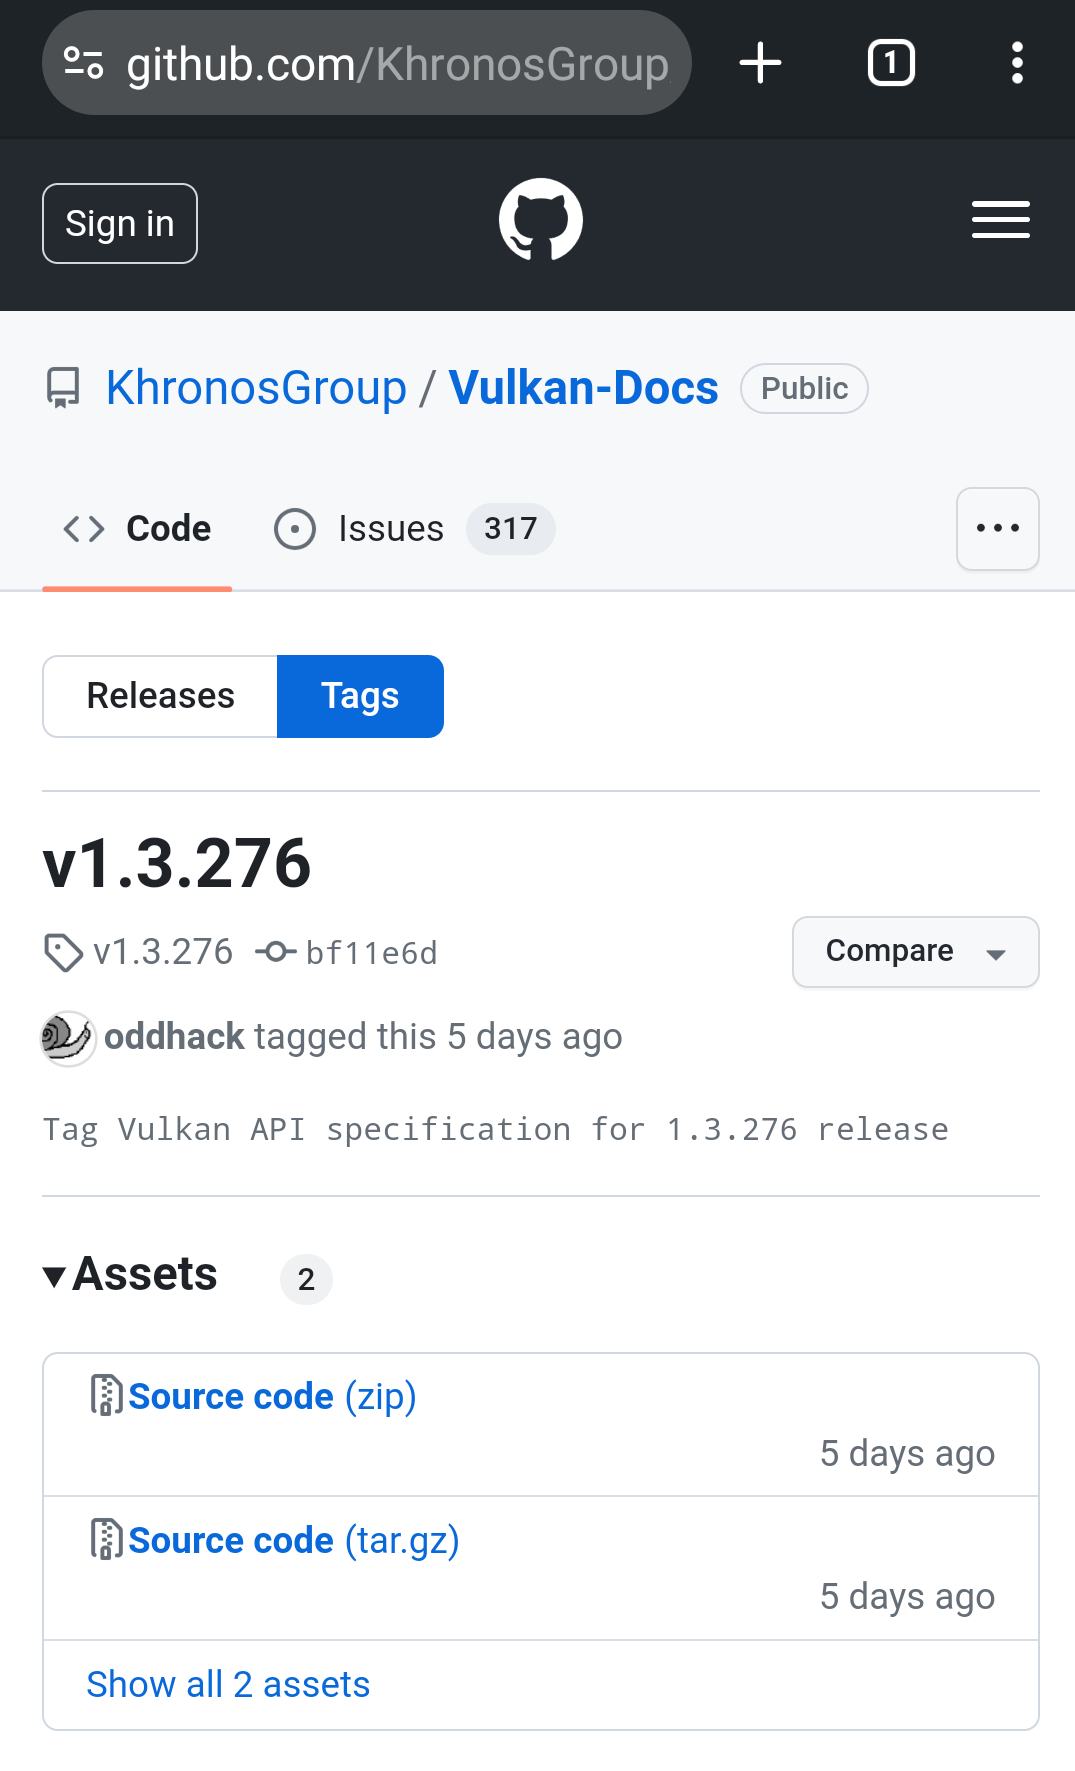Collapse the Assets section triangle
Image resolution: width=1075 pixels, height=1771 pixels.
(x=55, y=1276)
